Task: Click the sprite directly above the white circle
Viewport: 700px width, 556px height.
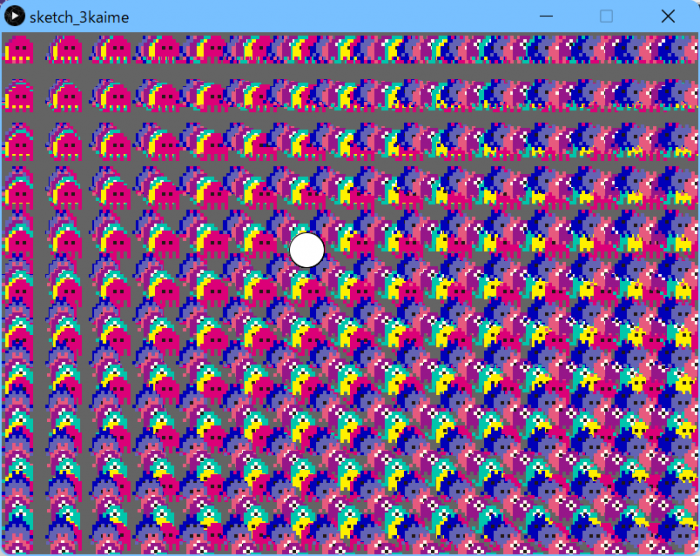Action: point(307,195)
